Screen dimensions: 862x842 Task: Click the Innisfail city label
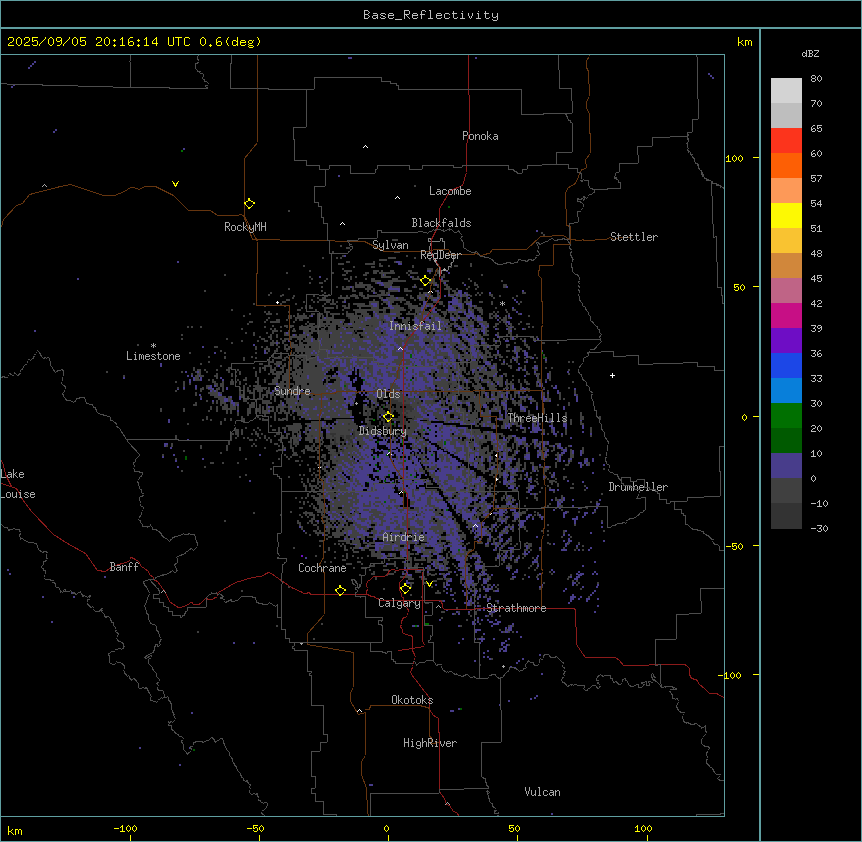tap(415, 326)
